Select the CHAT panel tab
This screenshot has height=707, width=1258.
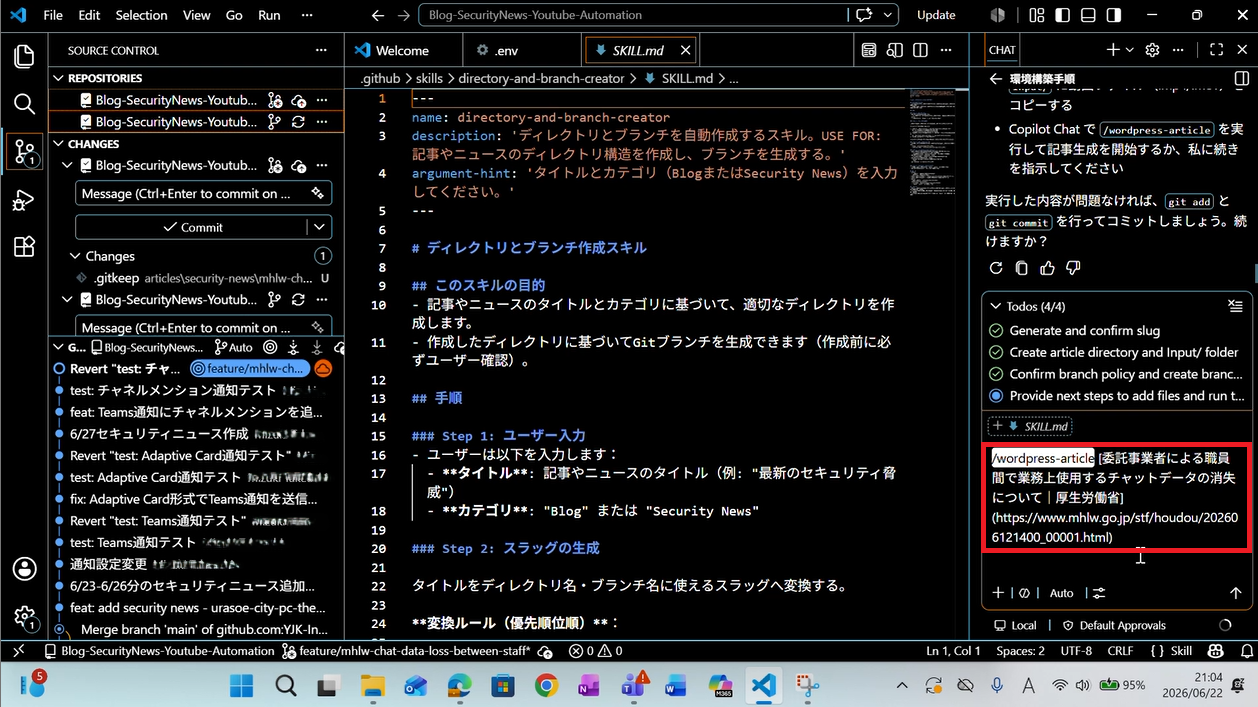click(1002, 50)
